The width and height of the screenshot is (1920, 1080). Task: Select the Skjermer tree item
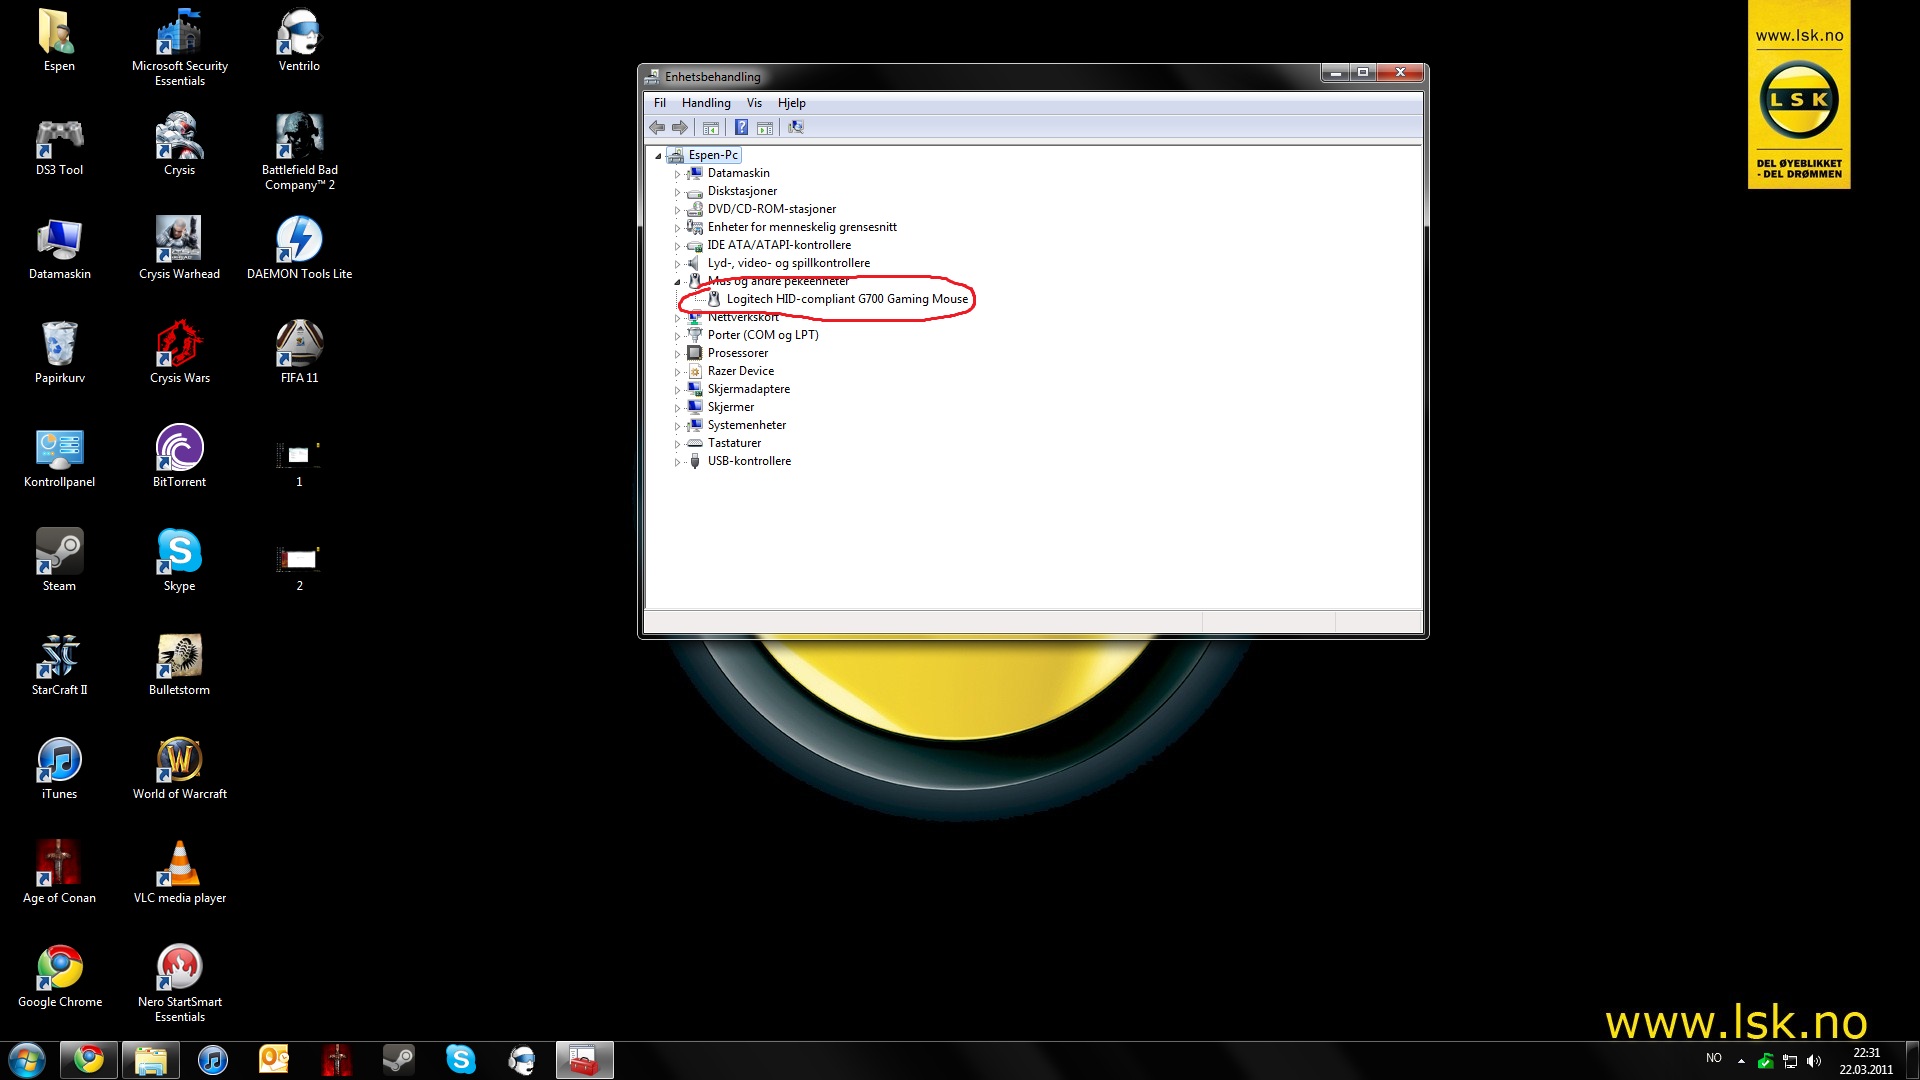(x=731, y=407)
